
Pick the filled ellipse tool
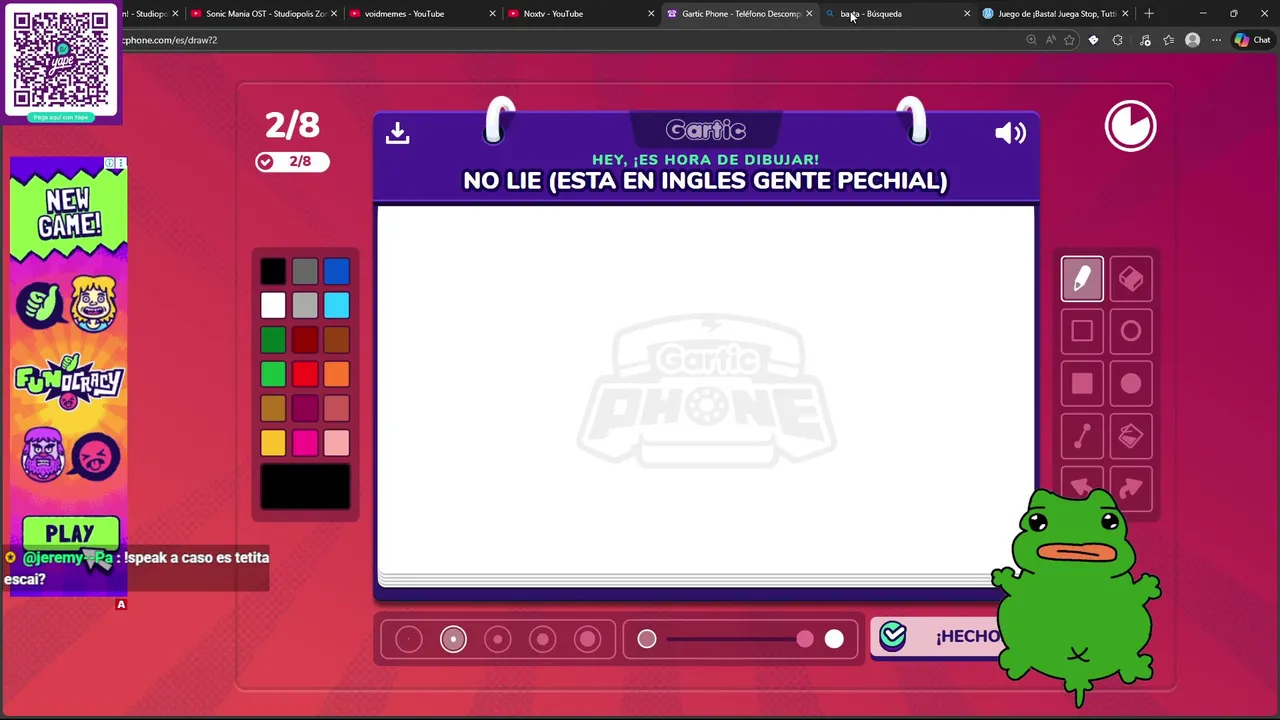tap(1131, 383)
